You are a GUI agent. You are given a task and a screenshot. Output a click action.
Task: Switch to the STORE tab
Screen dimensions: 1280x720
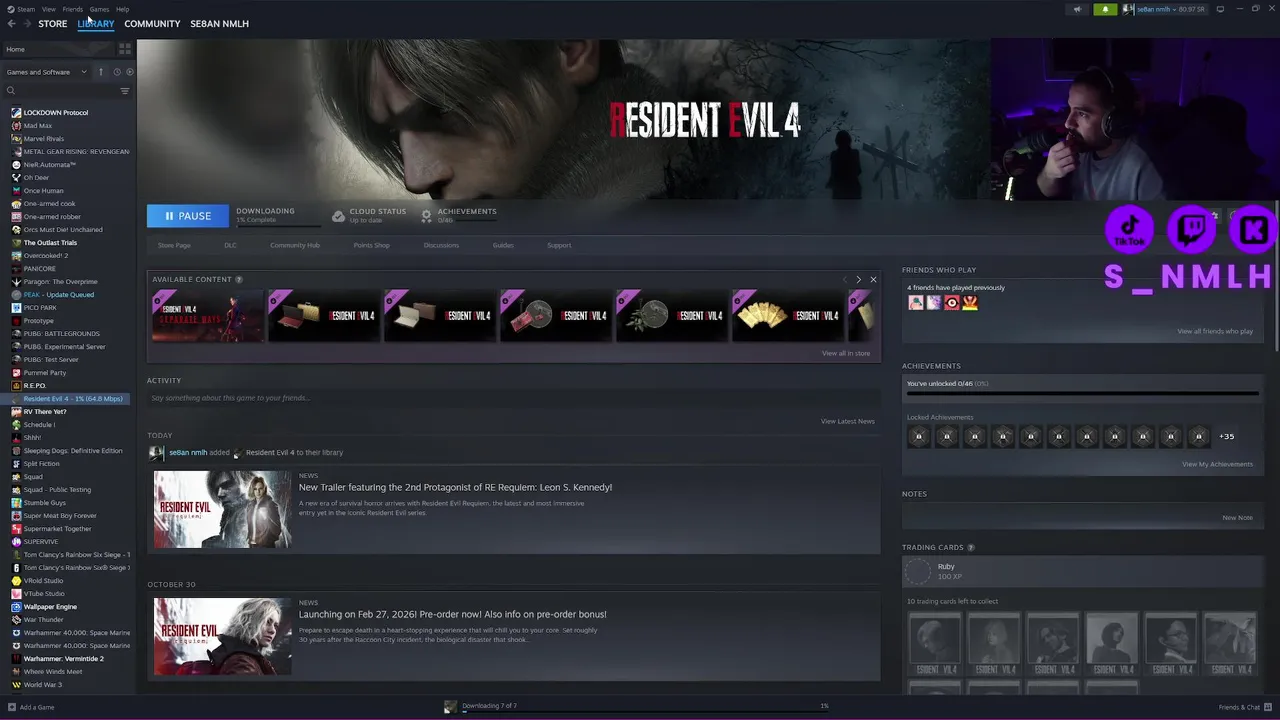point(53,24)
